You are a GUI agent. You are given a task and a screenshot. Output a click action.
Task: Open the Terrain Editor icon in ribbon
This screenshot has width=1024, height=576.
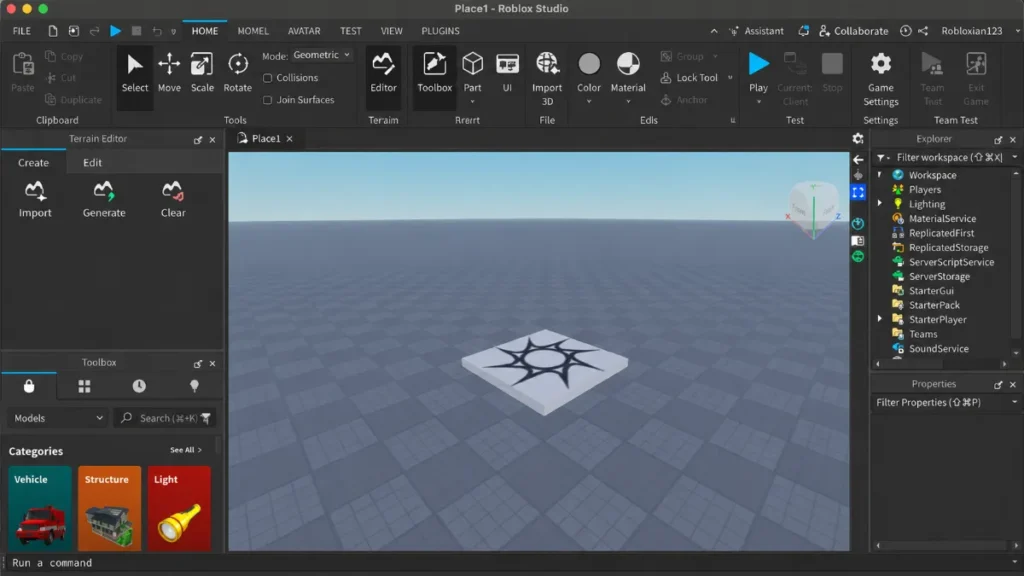[x=383, y=73]
